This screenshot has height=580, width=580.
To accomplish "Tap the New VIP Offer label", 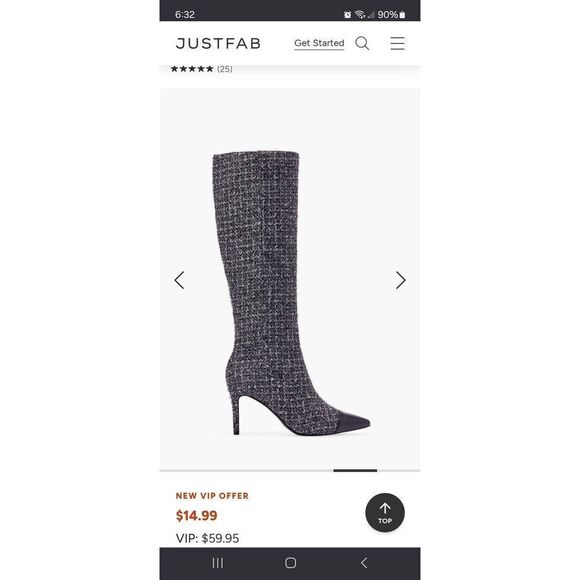I will [x=212, y=496].
